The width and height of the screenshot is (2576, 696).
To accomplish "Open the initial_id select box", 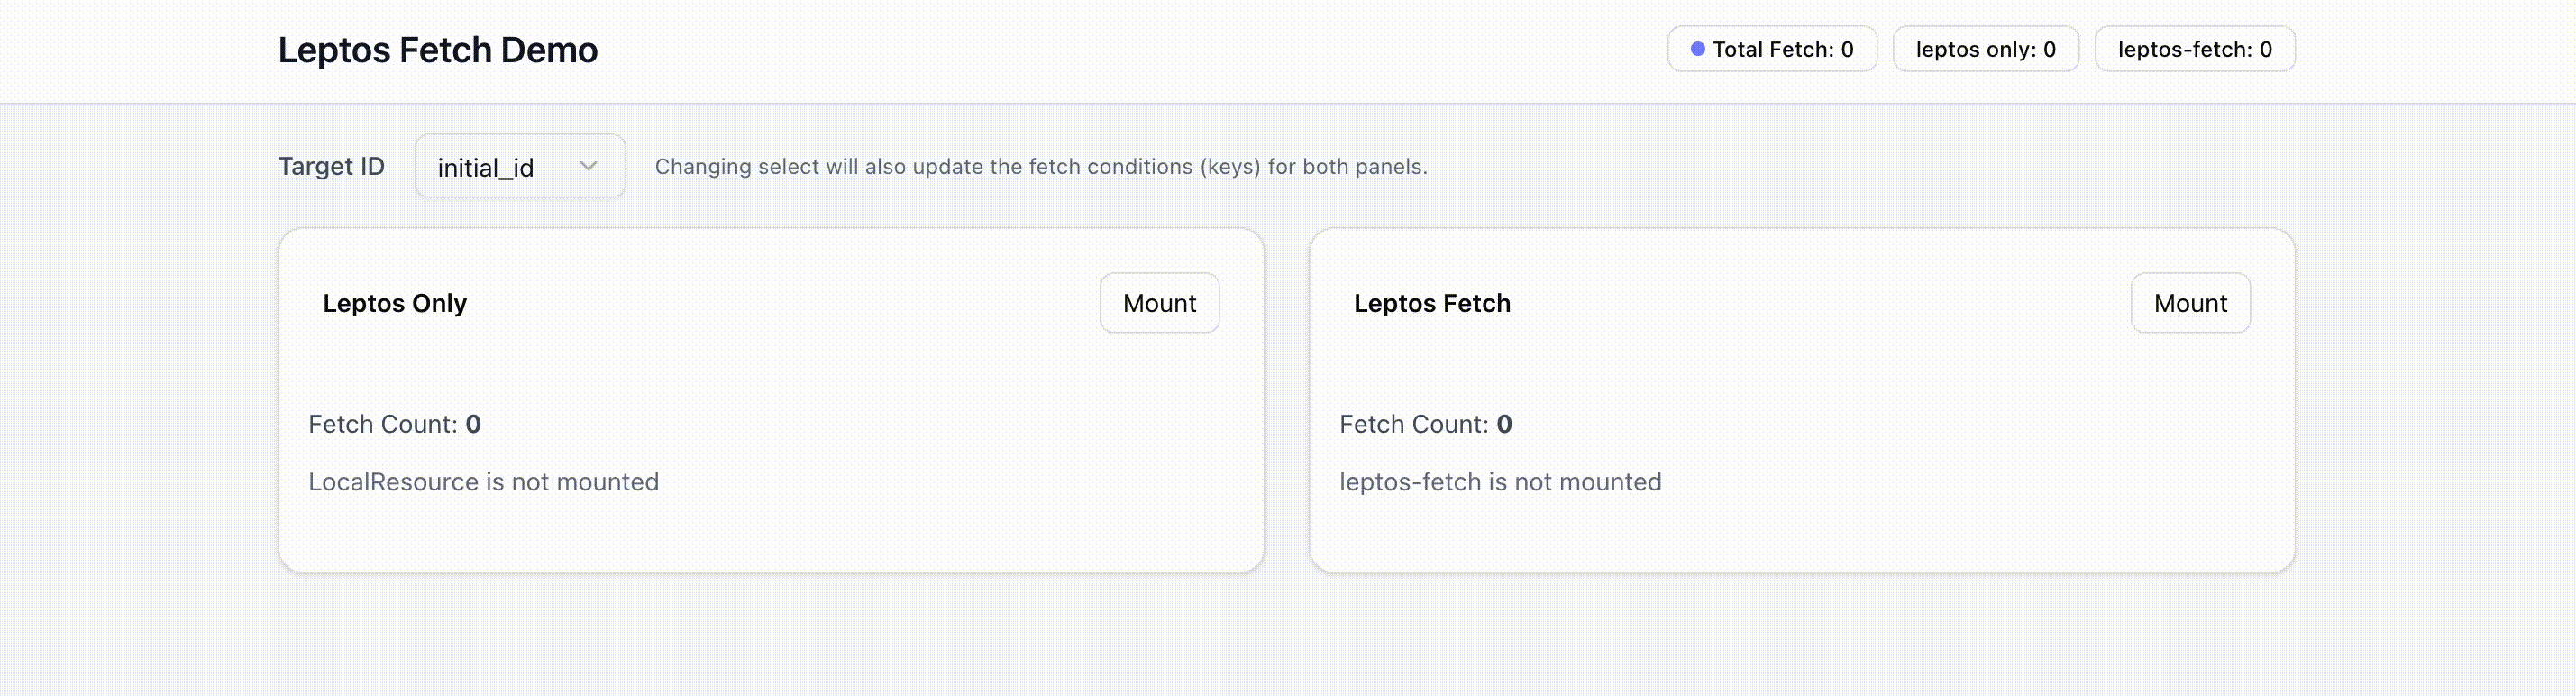I will [x=520, y=166].
